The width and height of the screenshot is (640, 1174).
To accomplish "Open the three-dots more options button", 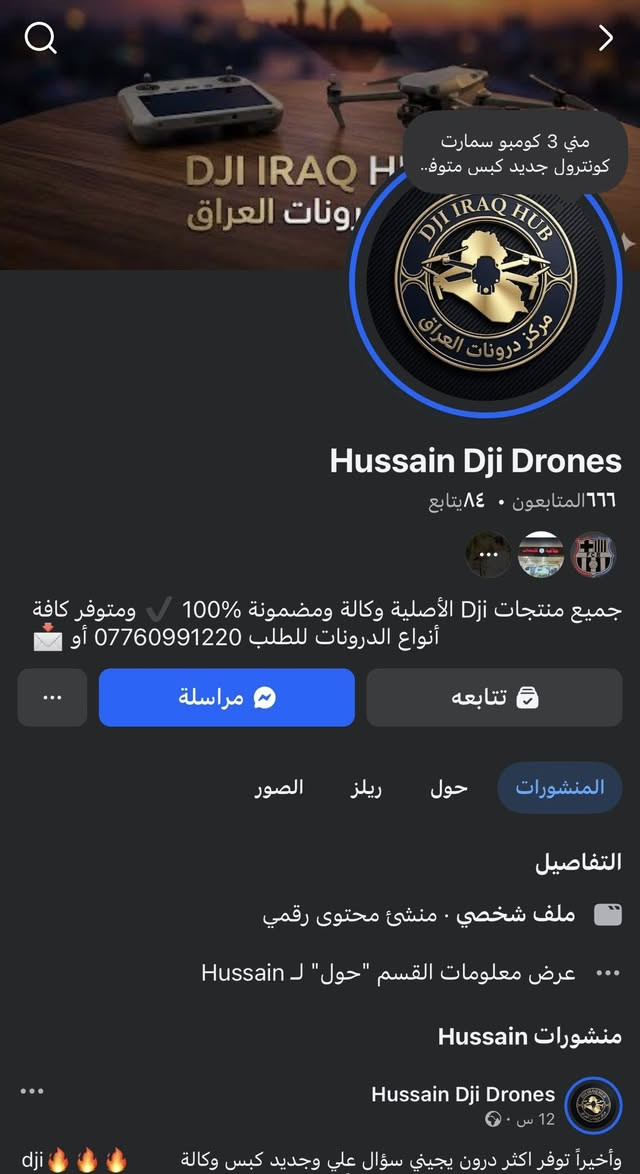I will click(52, 698).
